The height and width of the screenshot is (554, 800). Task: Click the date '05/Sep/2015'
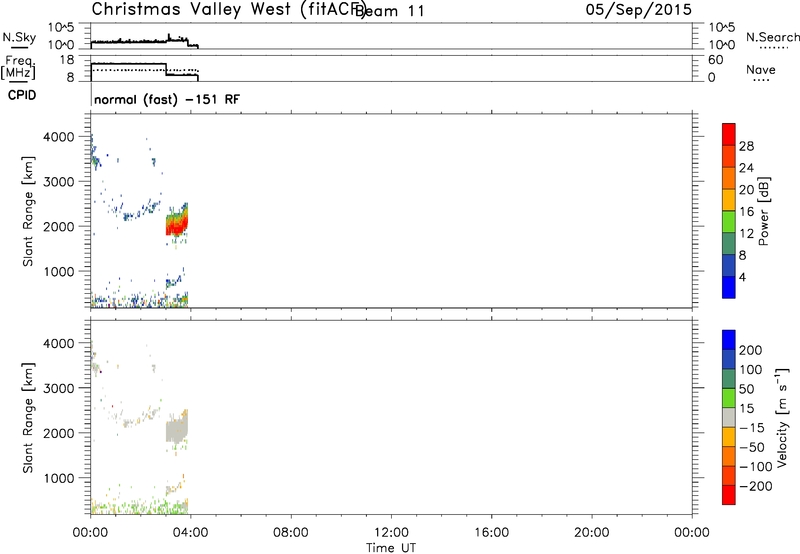click(x=638, y=10)
